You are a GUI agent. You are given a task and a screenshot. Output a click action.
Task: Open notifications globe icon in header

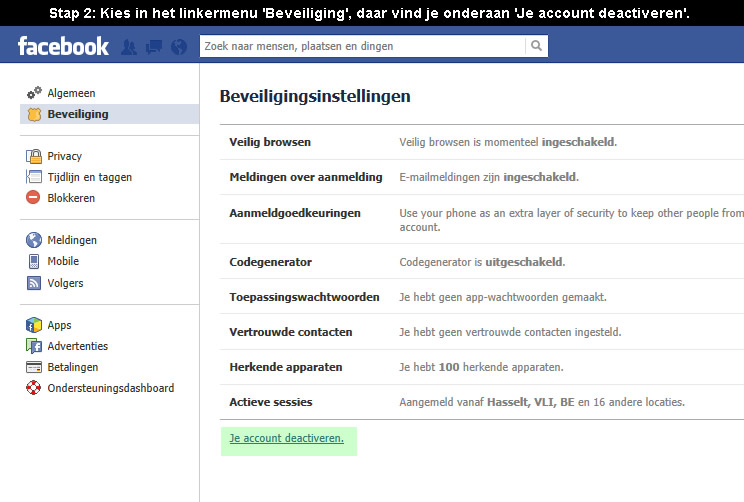(x=179, y=46)
